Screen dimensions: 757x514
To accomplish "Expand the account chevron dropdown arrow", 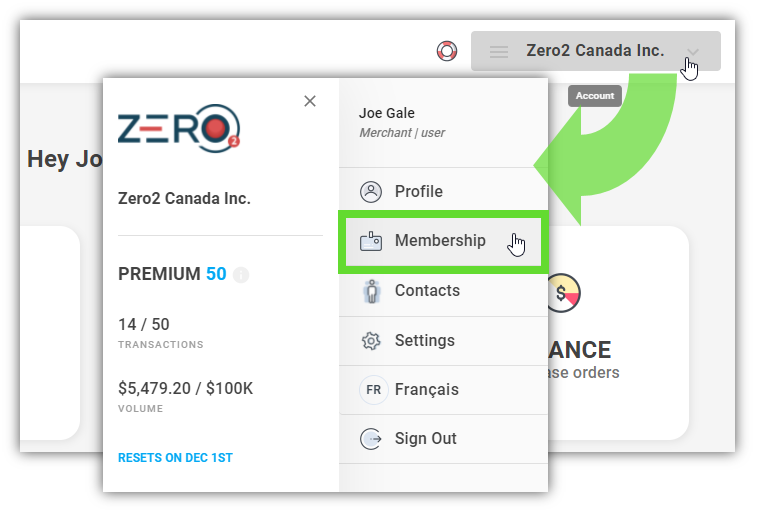I will click(693, 52).
